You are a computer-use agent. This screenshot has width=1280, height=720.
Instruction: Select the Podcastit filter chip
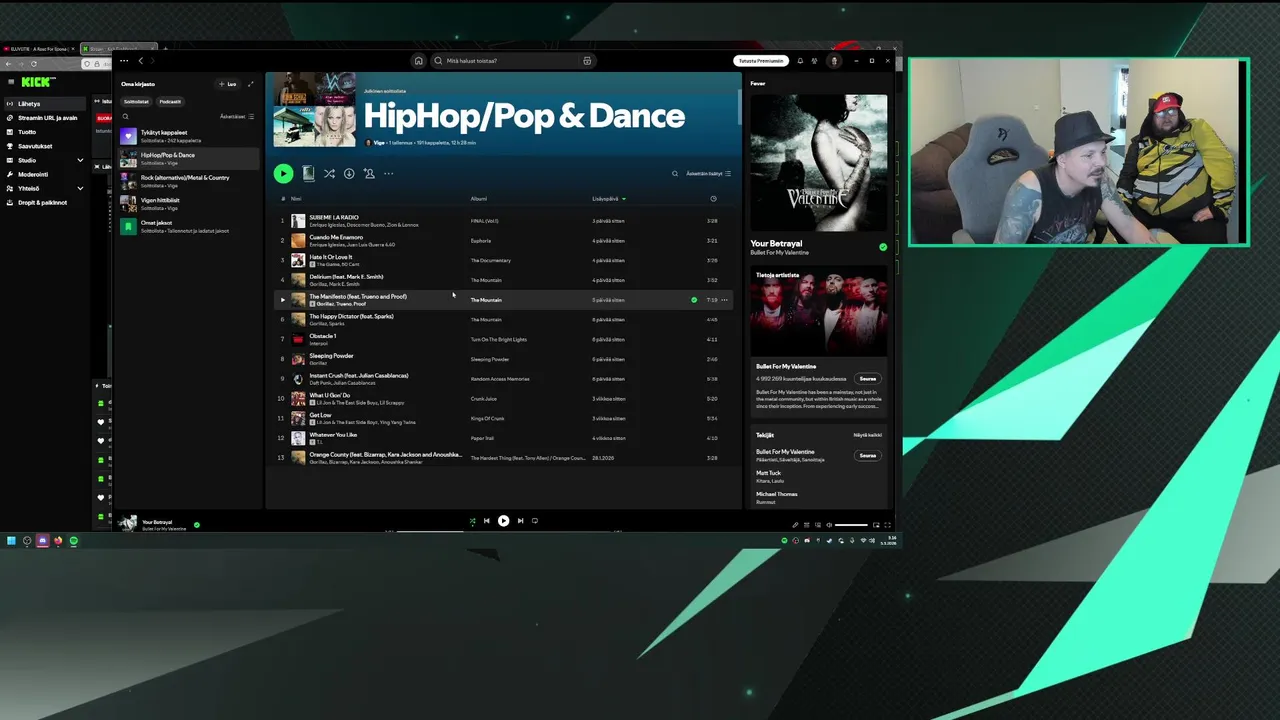coord(170,101)
